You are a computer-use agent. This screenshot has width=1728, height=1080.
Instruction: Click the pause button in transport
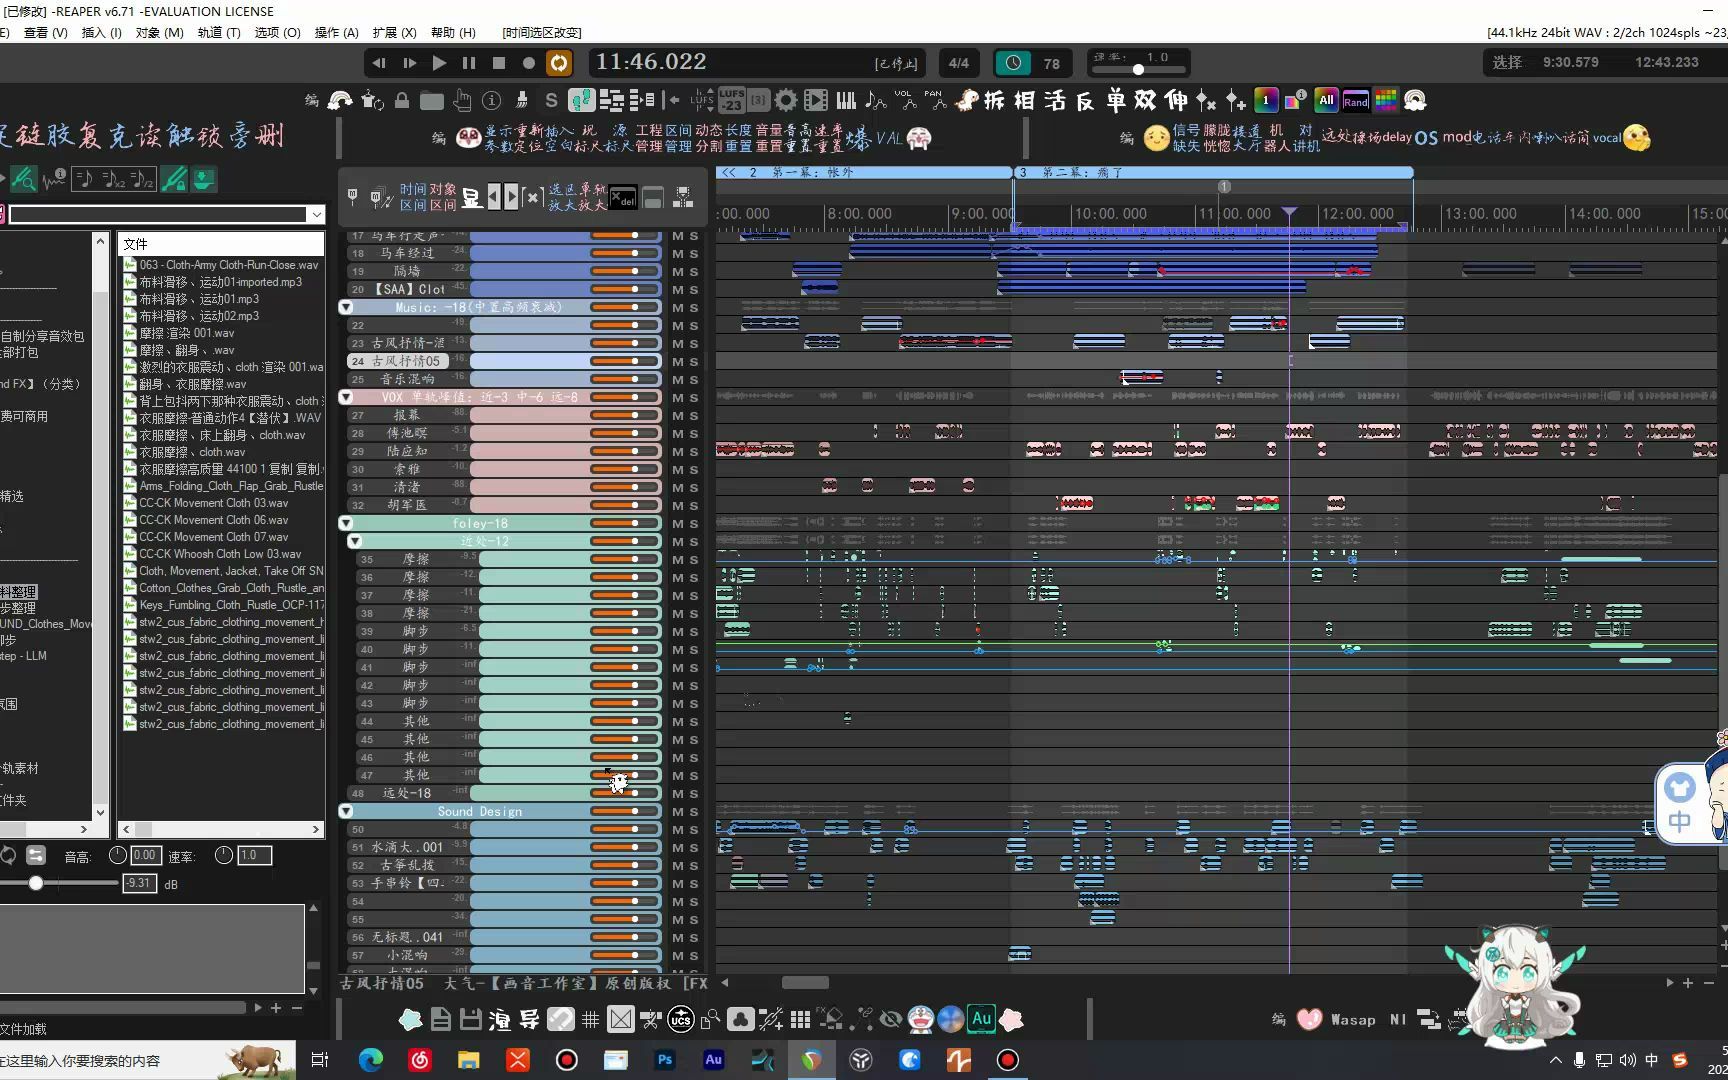pos(469,63)
